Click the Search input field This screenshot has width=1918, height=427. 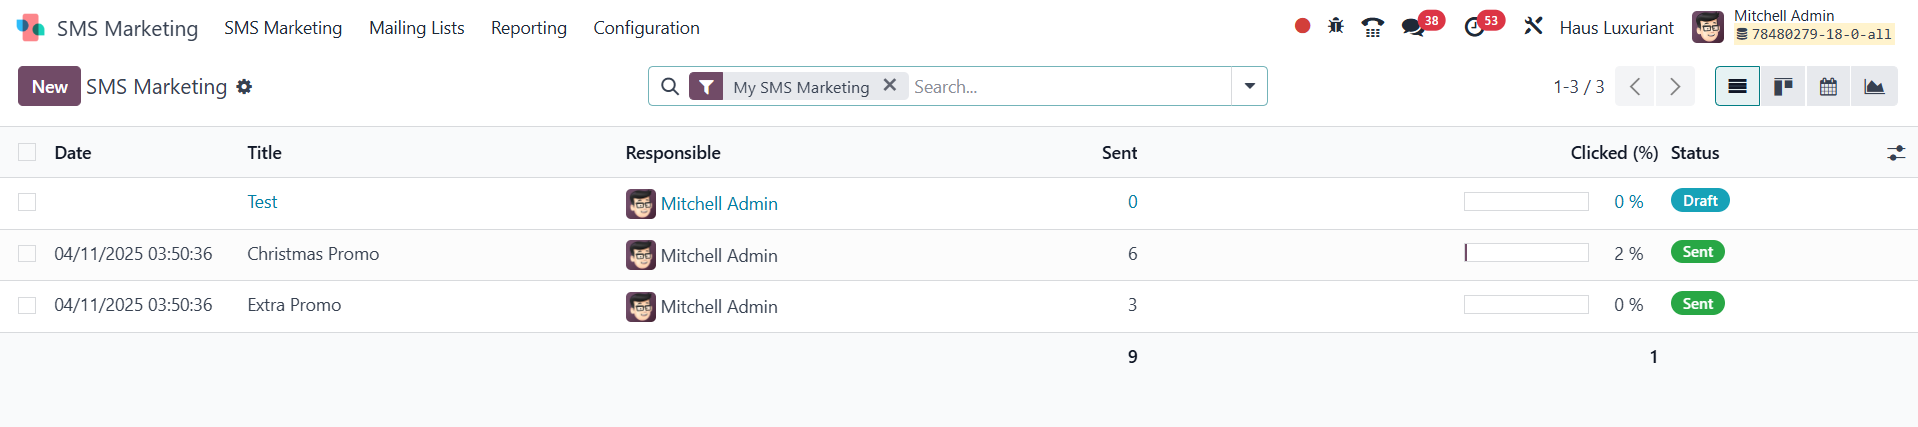[1068, 87]
